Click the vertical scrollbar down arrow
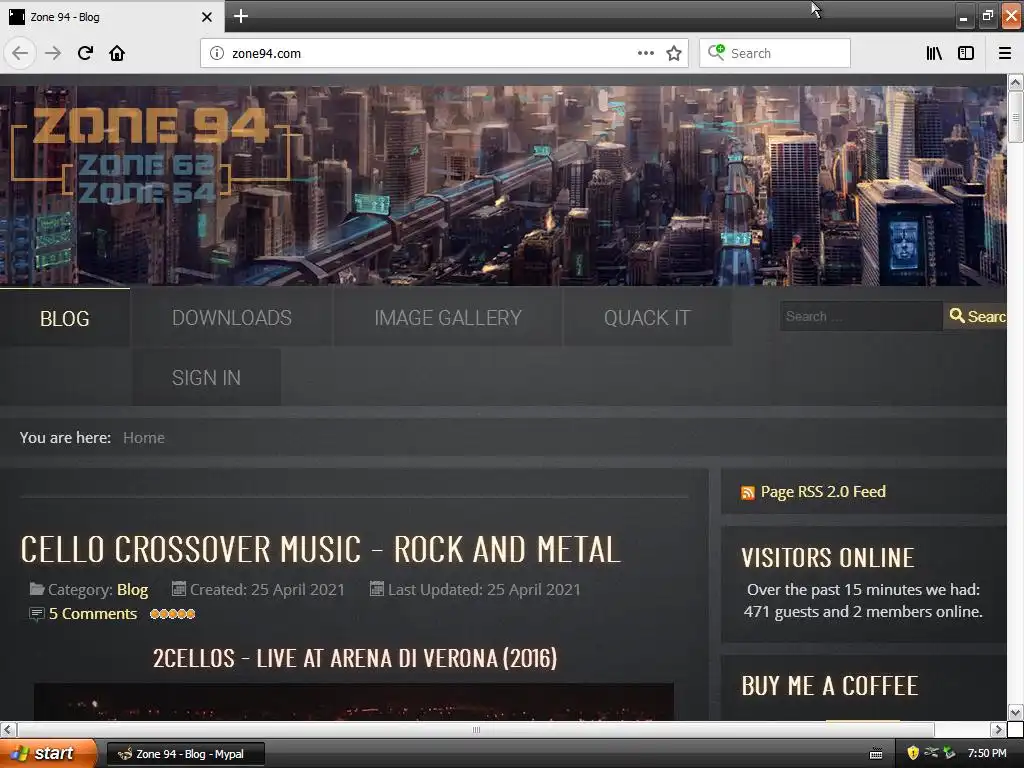This screenshot has height=768, width=1024. (x=1015, y=712)
